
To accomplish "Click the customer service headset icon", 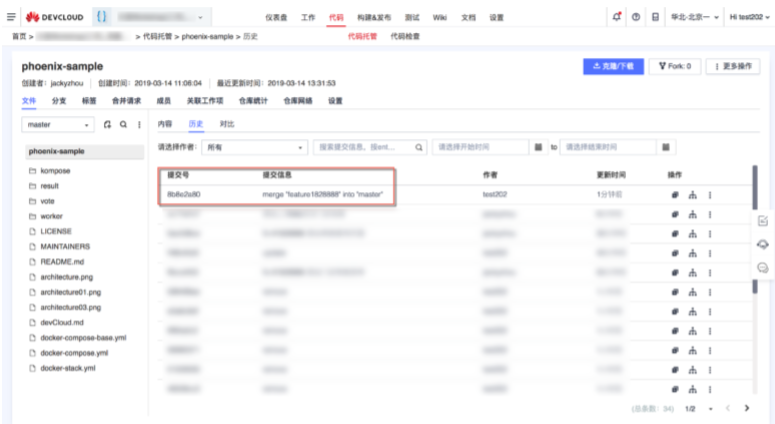I will pos(763,244).
